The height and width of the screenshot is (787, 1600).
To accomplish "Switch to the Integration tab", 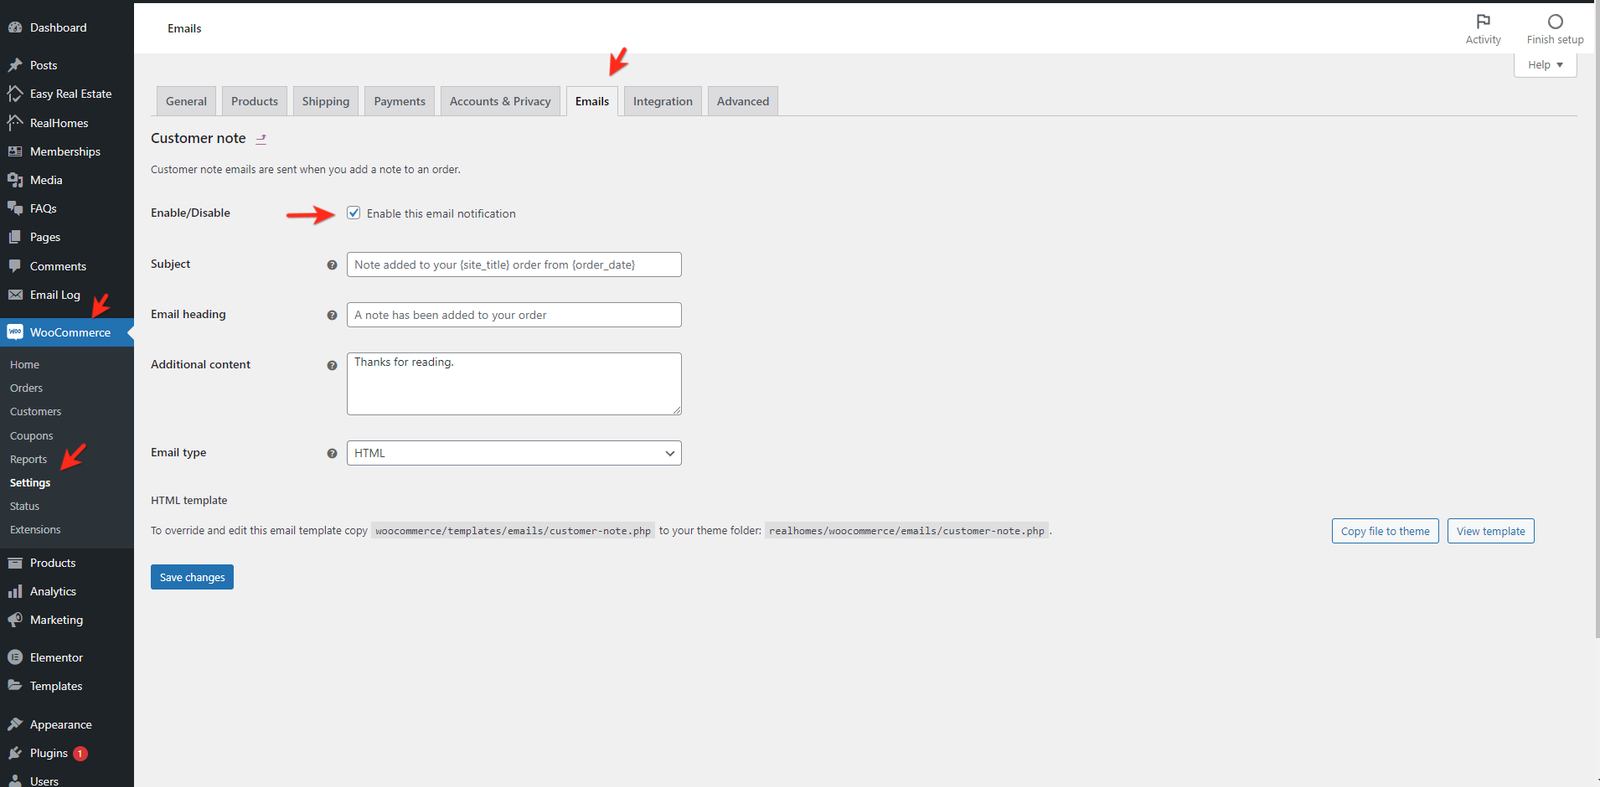I will pyautogui.click(x=662, y=101).
